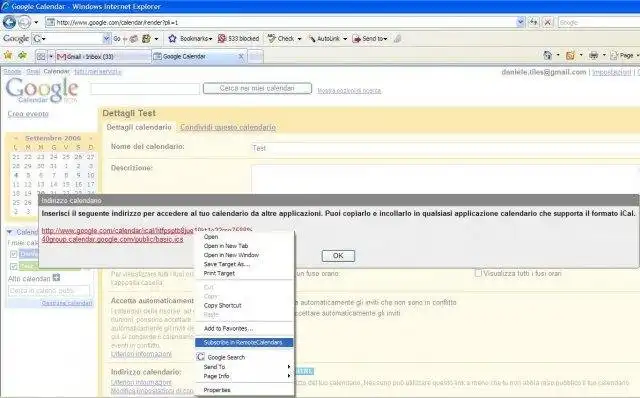The image size is (640, 398).
Task: Click the Refresh button beside address bar
Action: click(533, 22)
